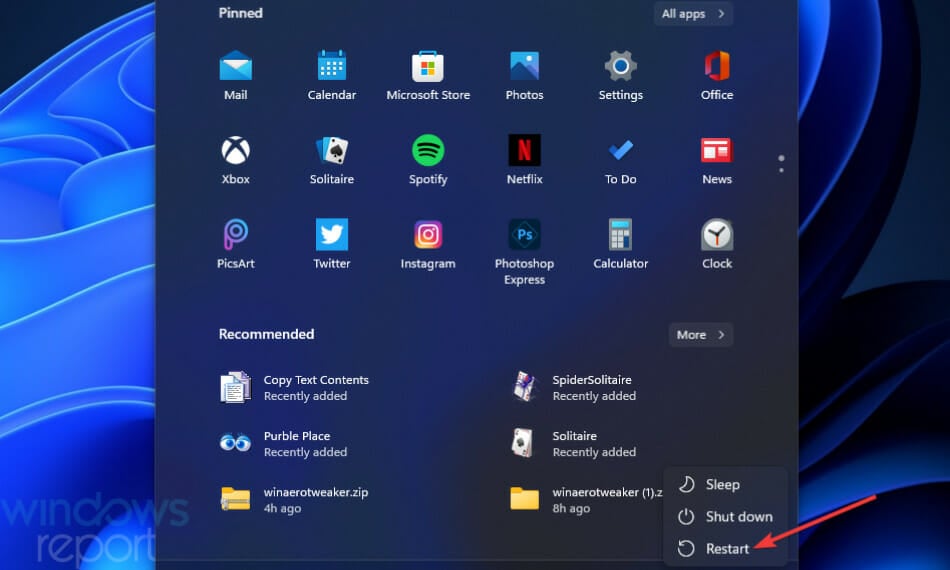The image size is (950, 570).
Task: Open the Clock app
Action: pos(717,244)
